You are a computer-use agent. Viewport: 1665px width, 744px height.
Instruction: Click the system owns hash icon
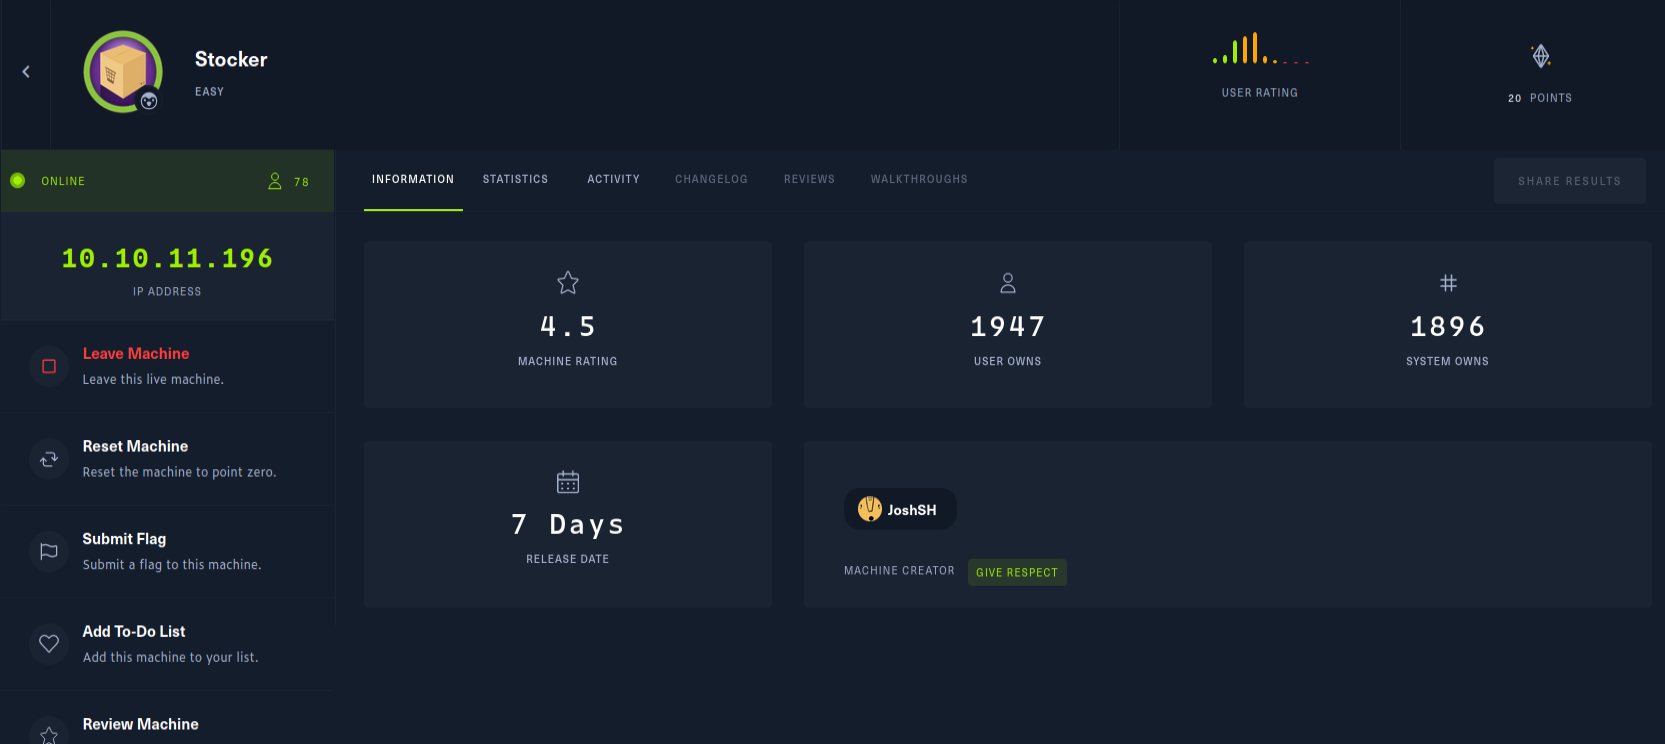[x=1448, y=283]
